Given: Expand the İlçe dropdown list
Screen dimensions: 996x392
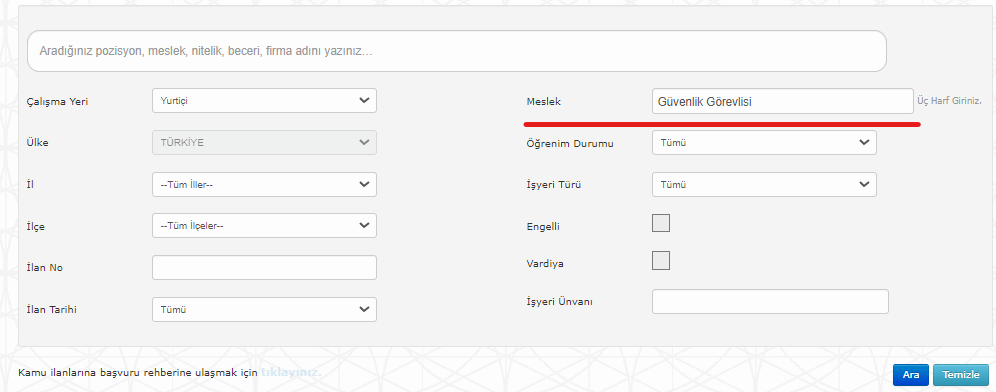Looking at the screenshot, I should tap(264, 226).
